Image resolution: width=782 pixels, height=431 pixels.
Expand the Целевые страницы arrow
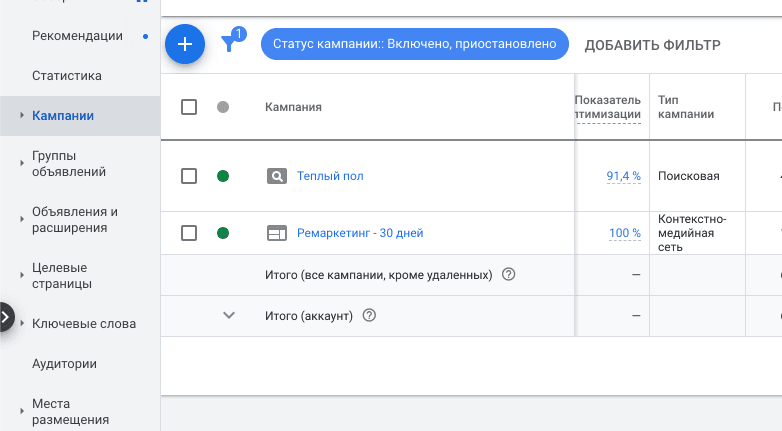(x=21, y=275)
